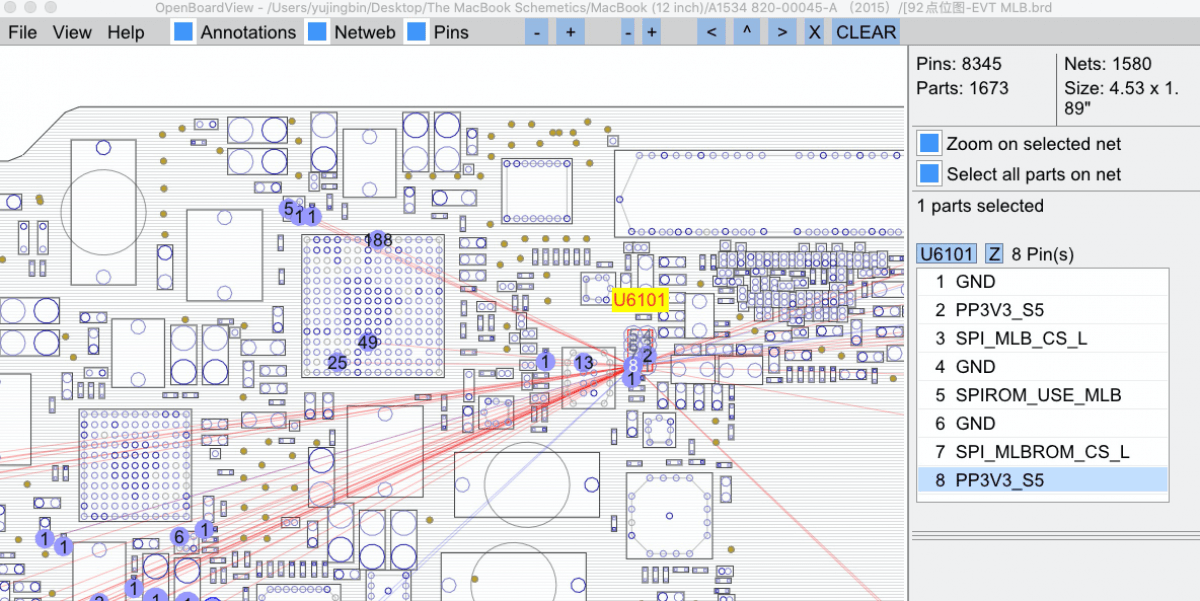The width and height of the screenshot is (1200, 601).
Task: Click the > rotate-right button
Action: tap(781, 32)
